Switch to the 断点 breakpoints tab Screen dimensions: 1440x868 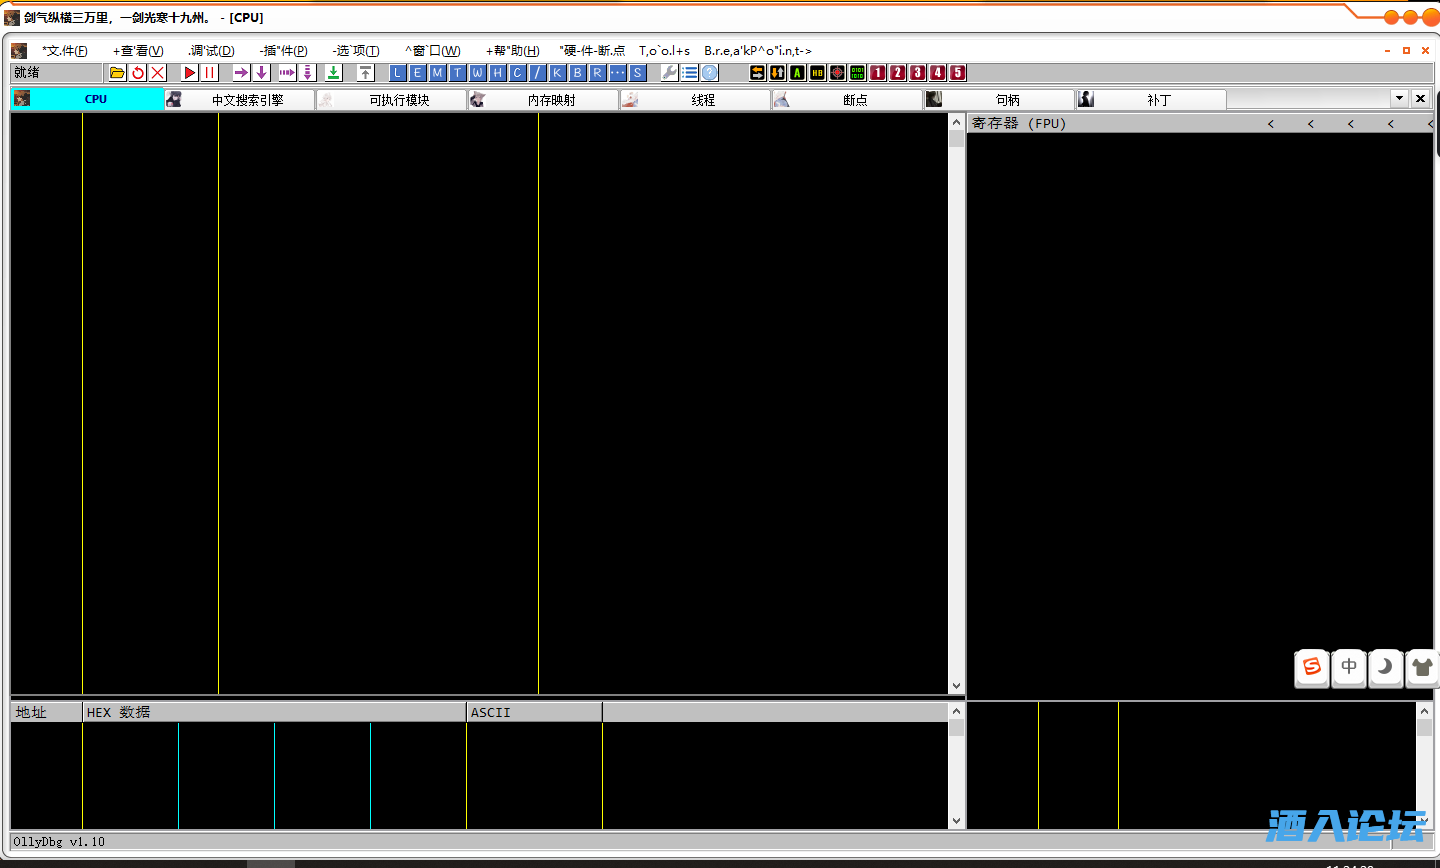(855, 100)
